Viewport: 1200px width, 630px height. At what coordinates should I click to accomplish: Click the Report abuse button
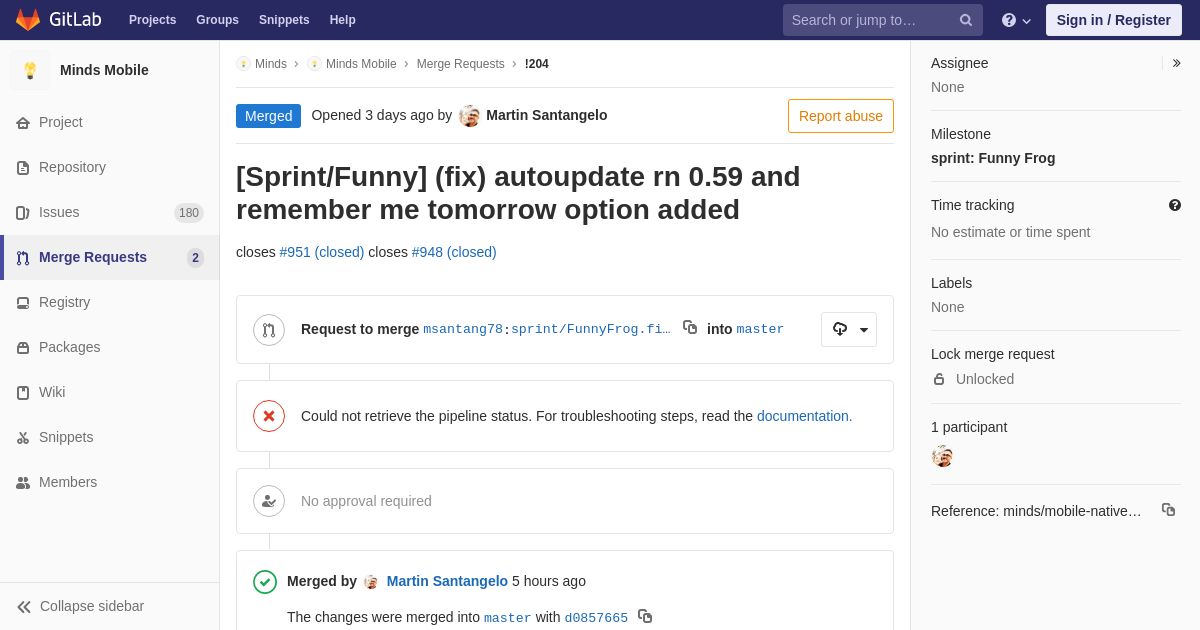pos(841,116)
